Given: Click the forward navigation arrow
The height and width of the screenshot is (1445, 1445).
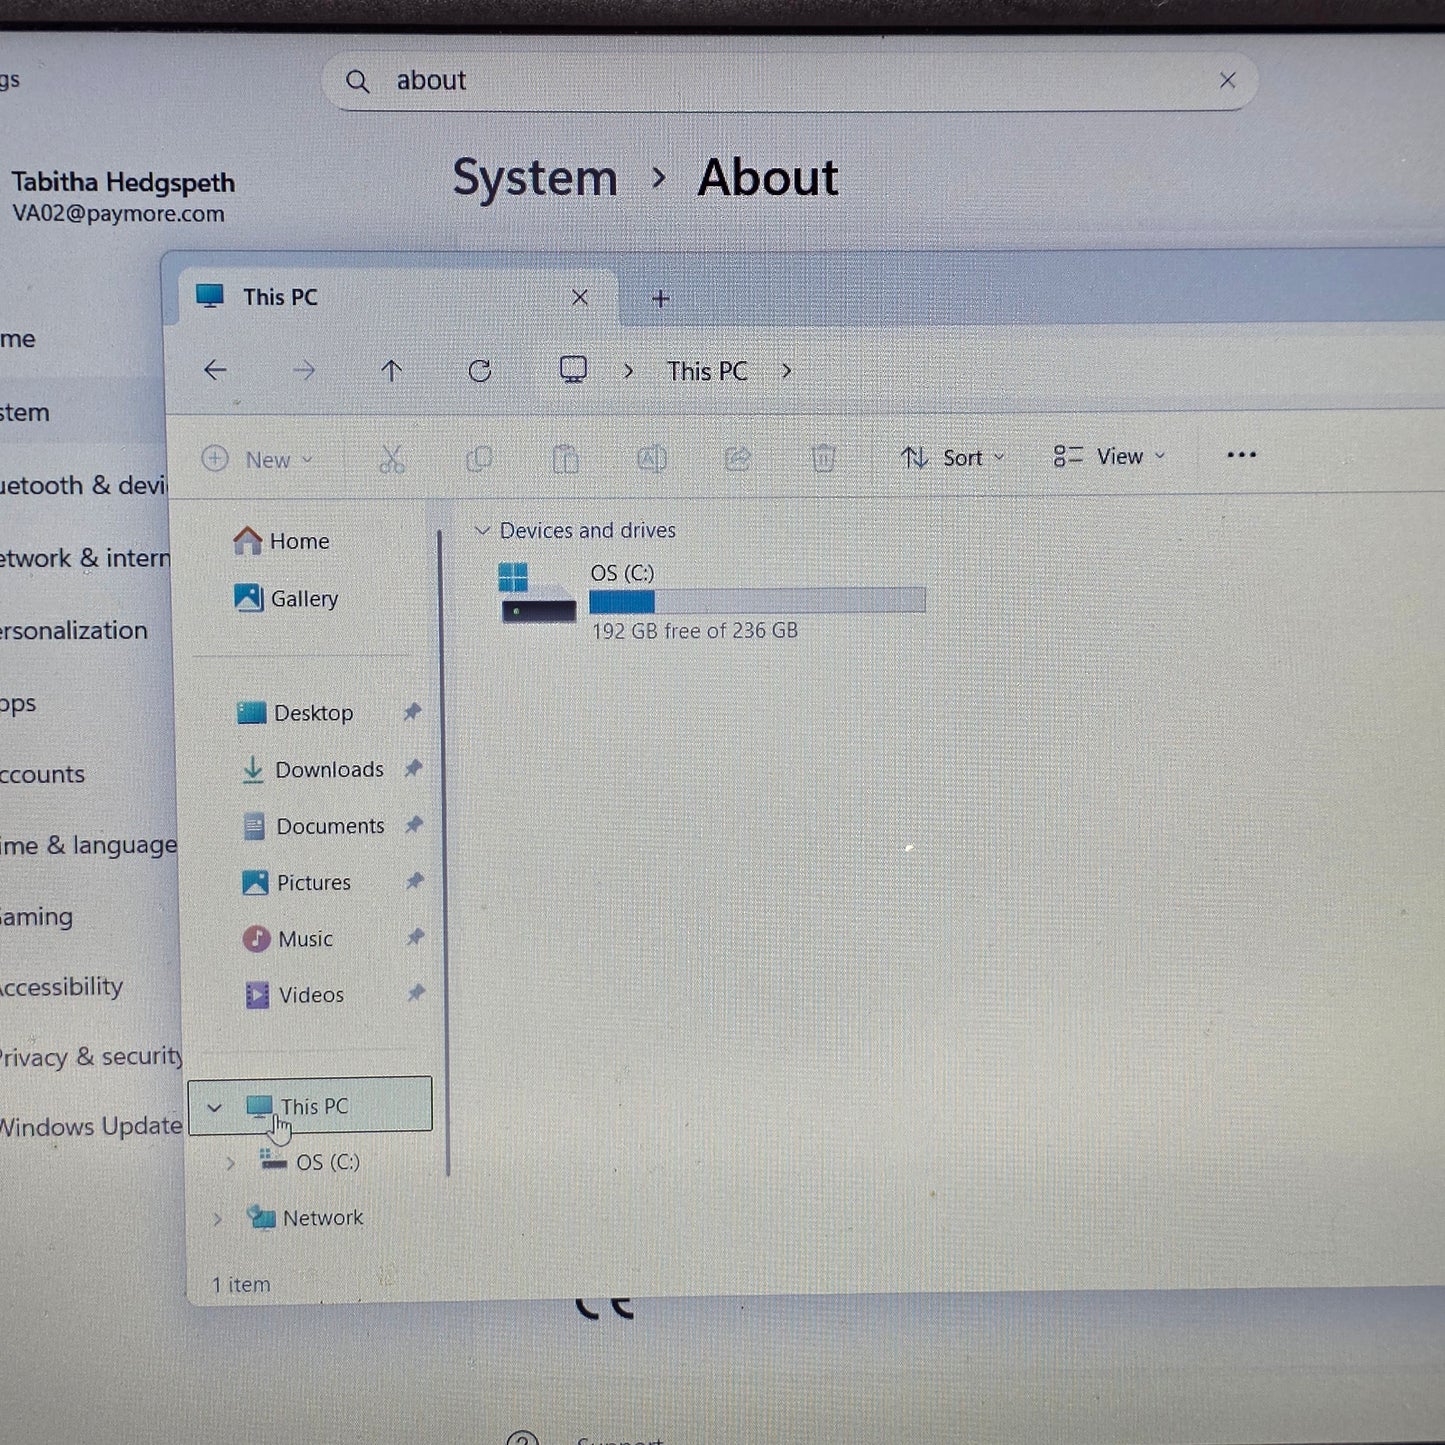Looking at the screenshot, I should (x=304, y=371).
